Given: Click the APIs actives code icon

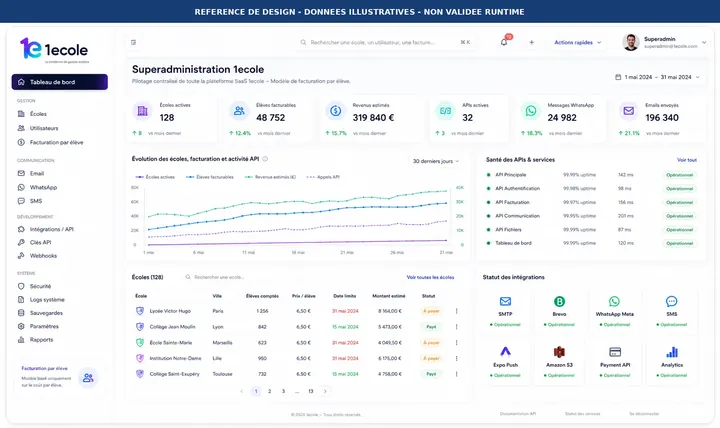Looking at the screenshot, I should click(445, 111).
